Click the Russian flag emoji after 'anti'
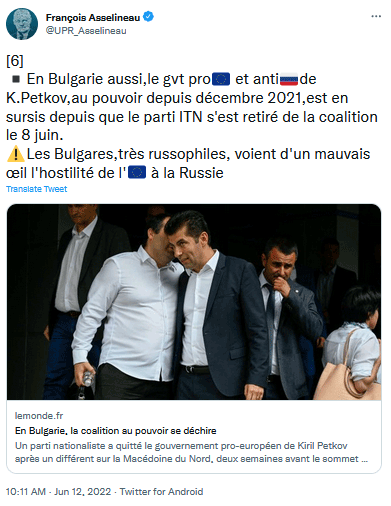The image size is (391, 506). (x=289, y=80)
